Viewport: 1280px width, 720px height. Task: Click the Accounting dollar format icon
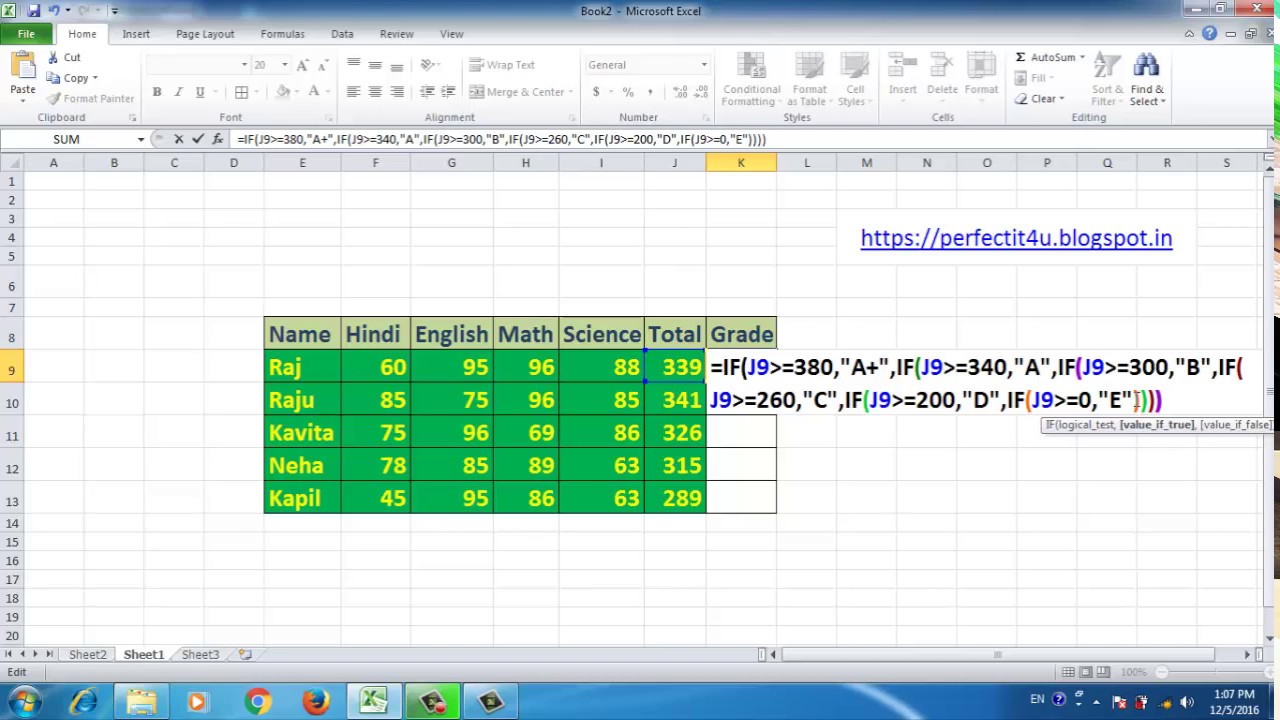[x=596, y=92]
